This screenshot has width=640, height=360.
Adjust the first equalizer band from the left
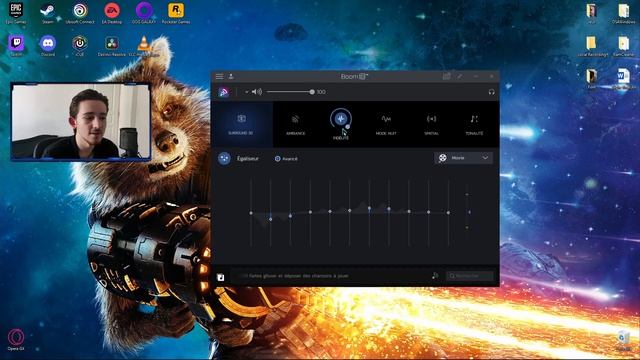point(251,213)
